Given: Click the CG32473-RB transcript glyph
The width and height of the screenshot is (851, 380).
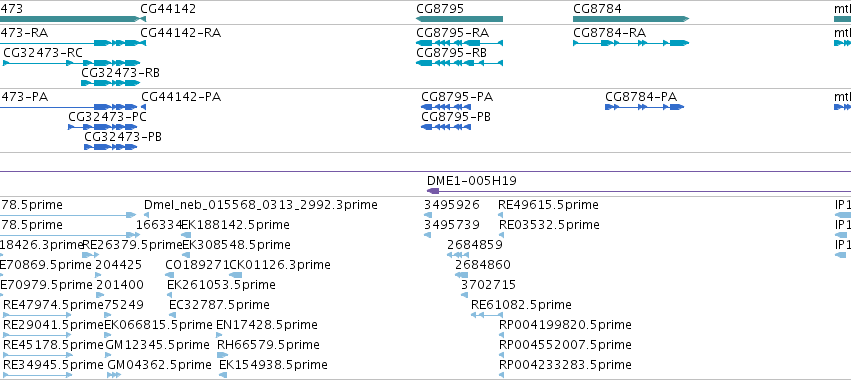Looking at the screenshot, I should [x=110, y=83].
